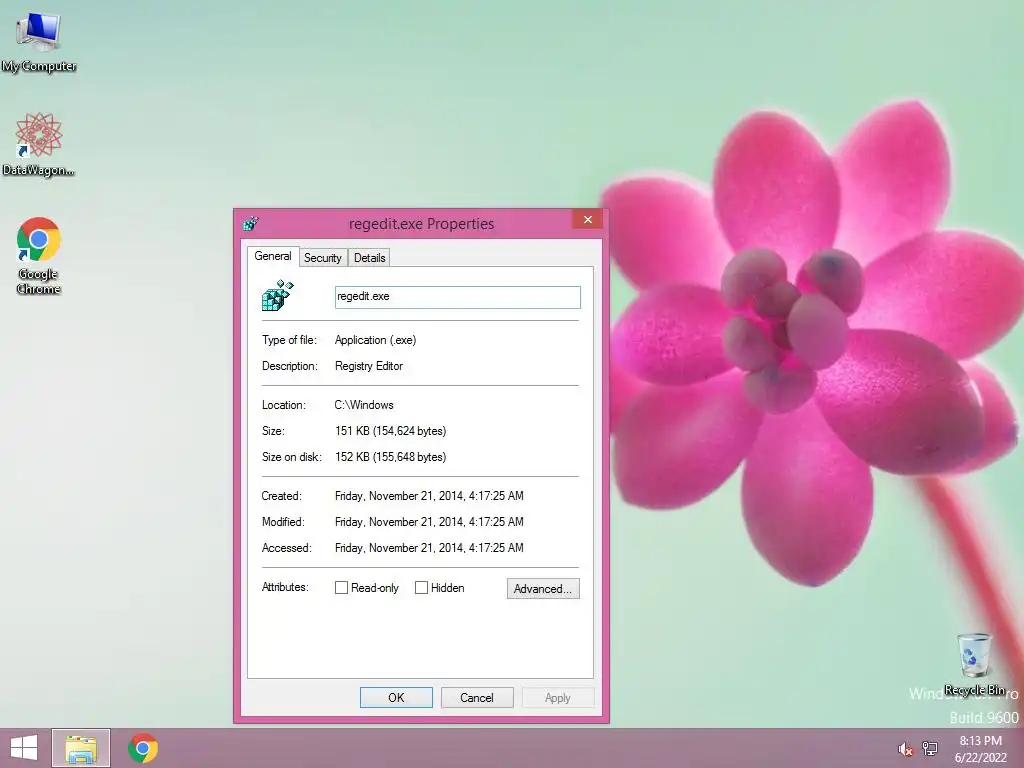
Task: Open the Recycle Bin desktop icon
Action: click(x=974, y=663)
